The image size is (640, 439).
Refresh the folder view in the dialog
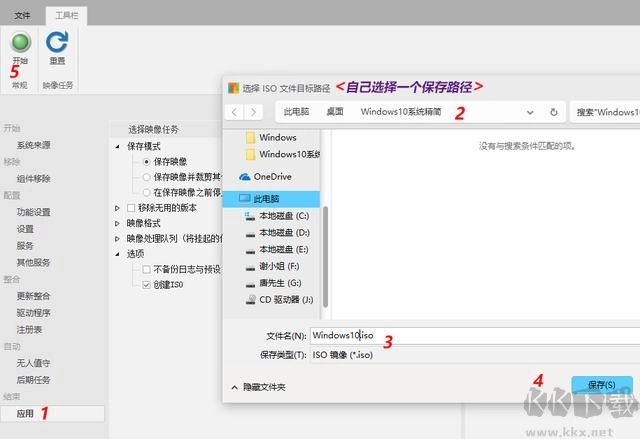553,112
